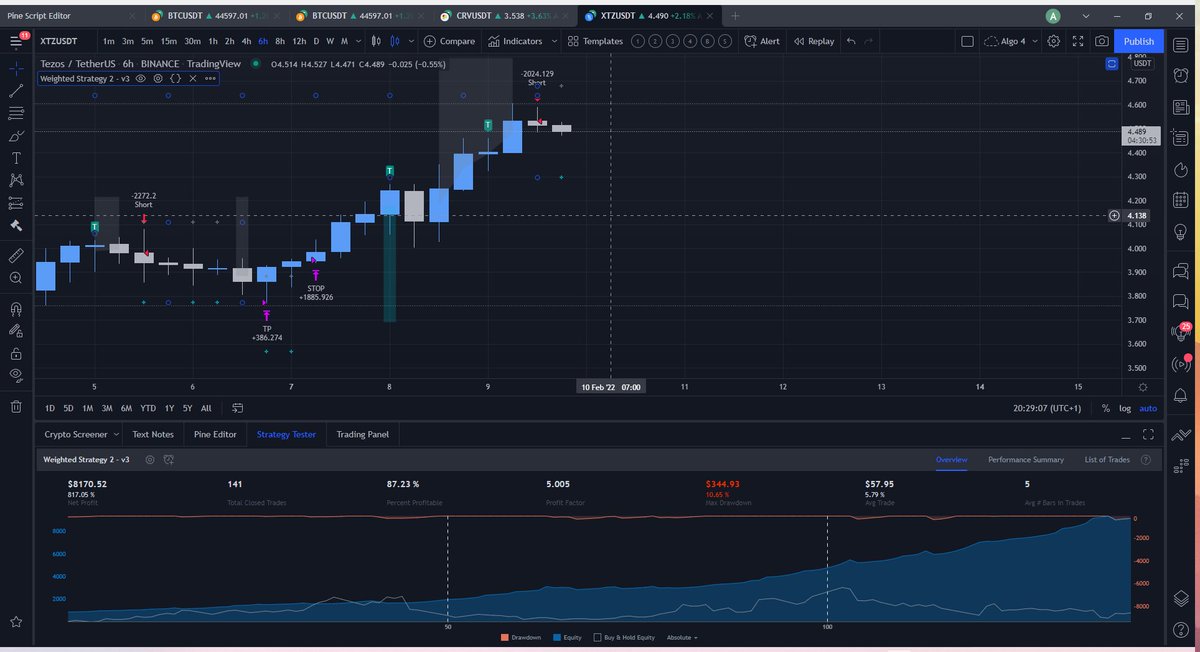Screen dimensions: 1200x652
Task: Open strategy source code braces icon
Action: click(x=175, y=77)
